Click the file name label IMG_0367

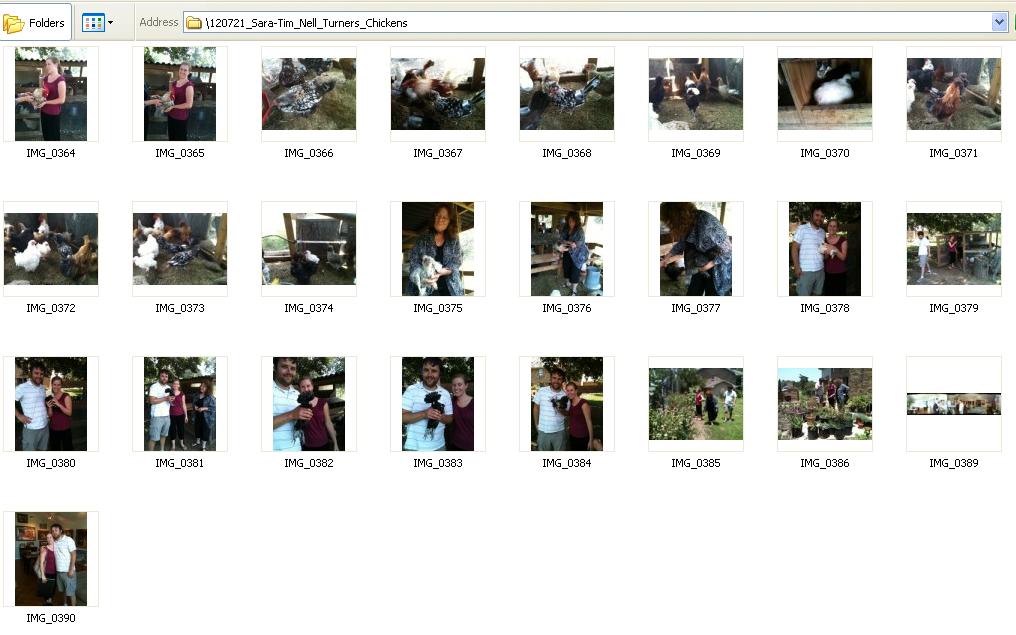(437, 153)
